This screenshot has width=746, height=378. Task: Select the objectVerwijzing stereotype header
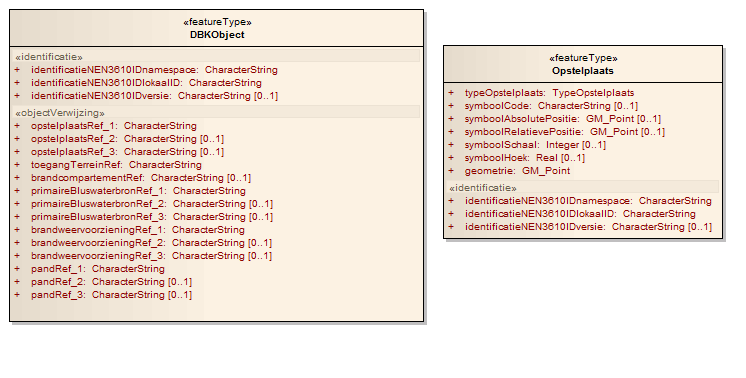60,113
